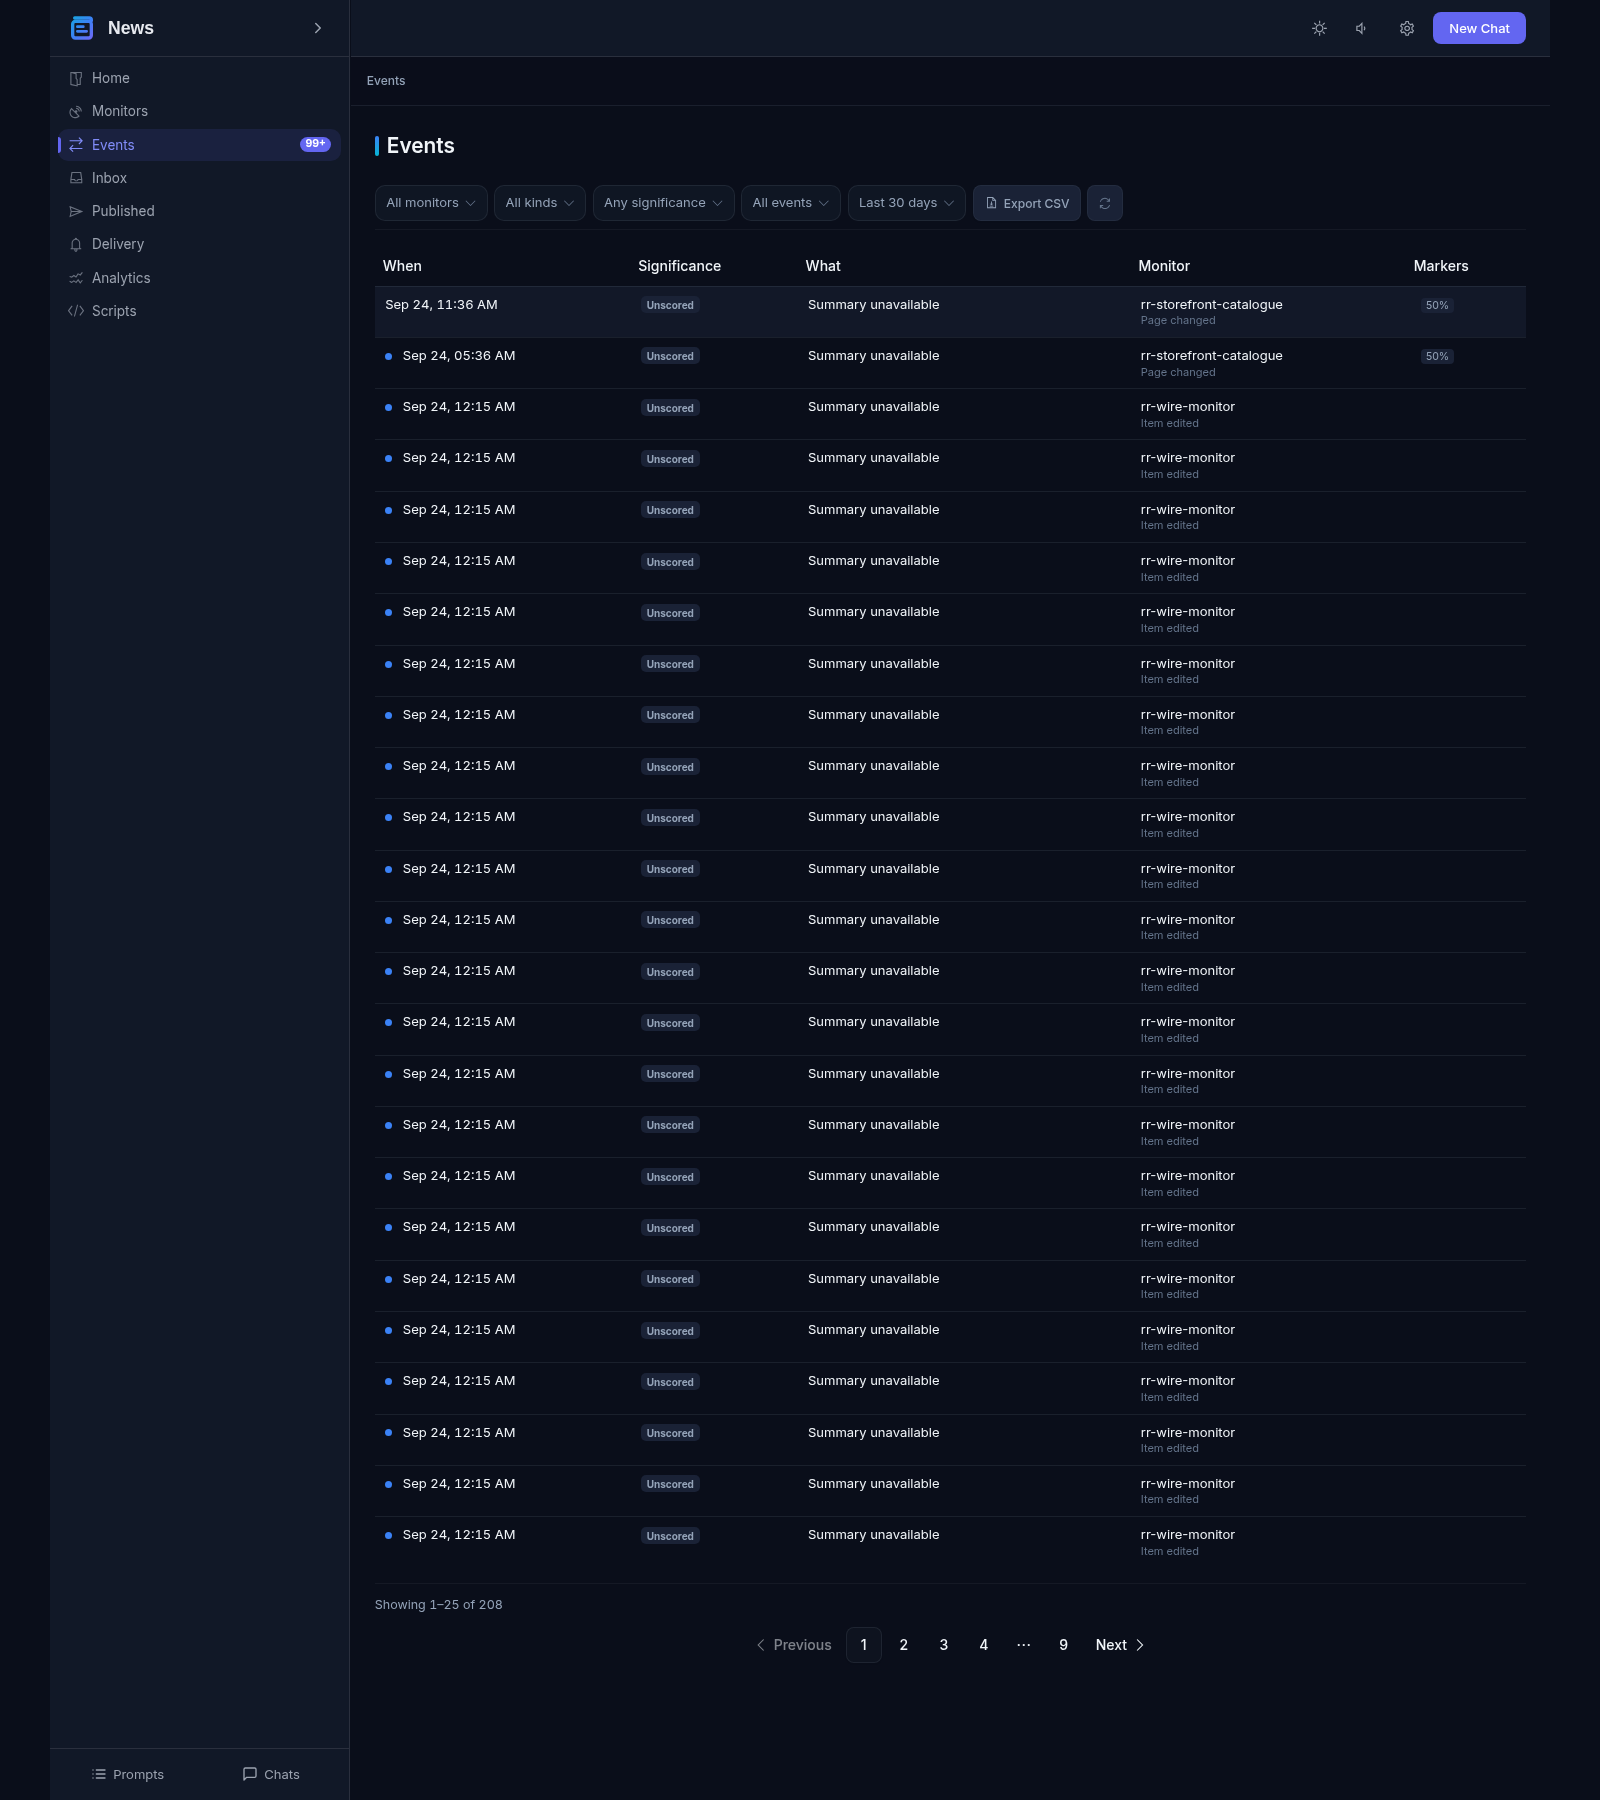
Task: Sort by the When column header
Action: pyautogui.click(x=402, y=266)
